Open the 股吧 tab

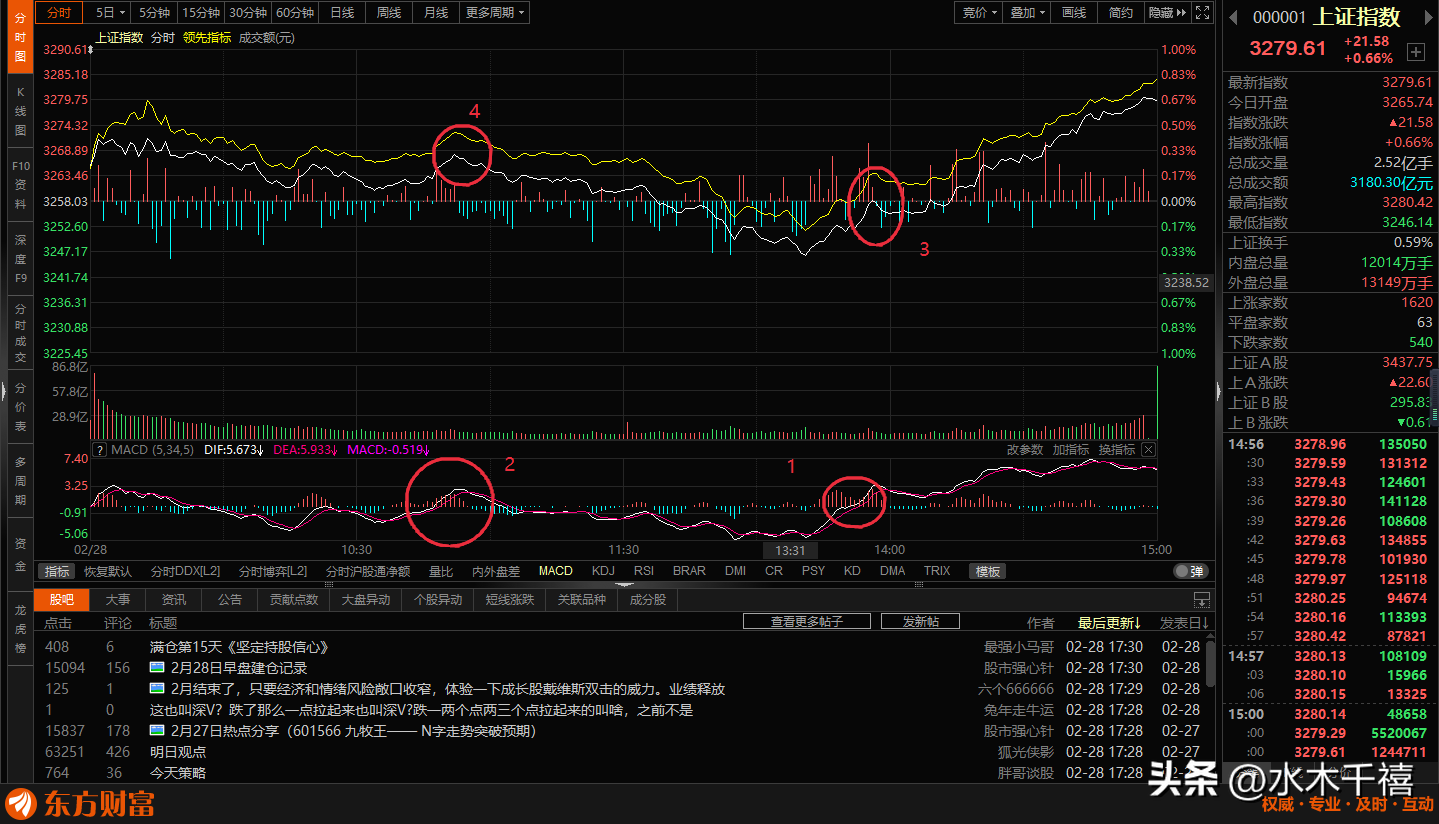point(62,600)
